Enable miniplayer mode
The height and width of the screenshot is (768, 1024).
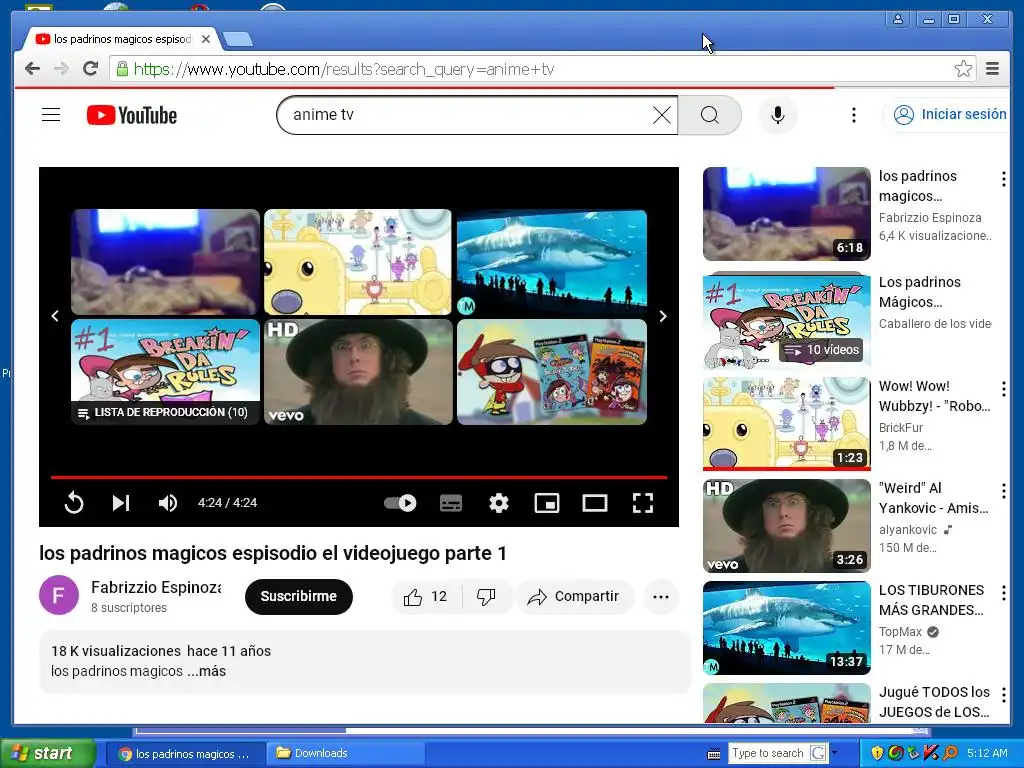pyautogui.click(x=547, y=503)
